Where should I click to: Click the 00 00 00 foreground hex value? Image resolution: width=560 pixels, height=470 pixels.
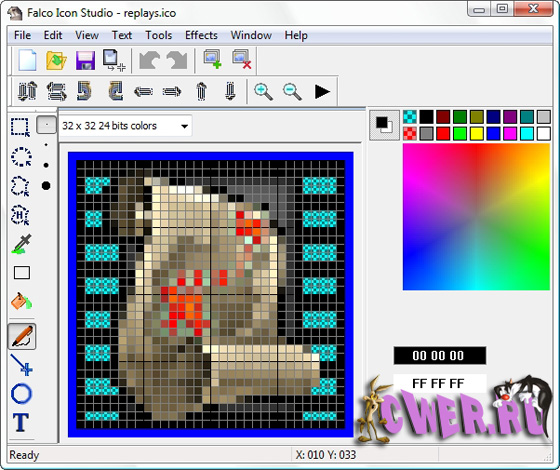point(440,355)
